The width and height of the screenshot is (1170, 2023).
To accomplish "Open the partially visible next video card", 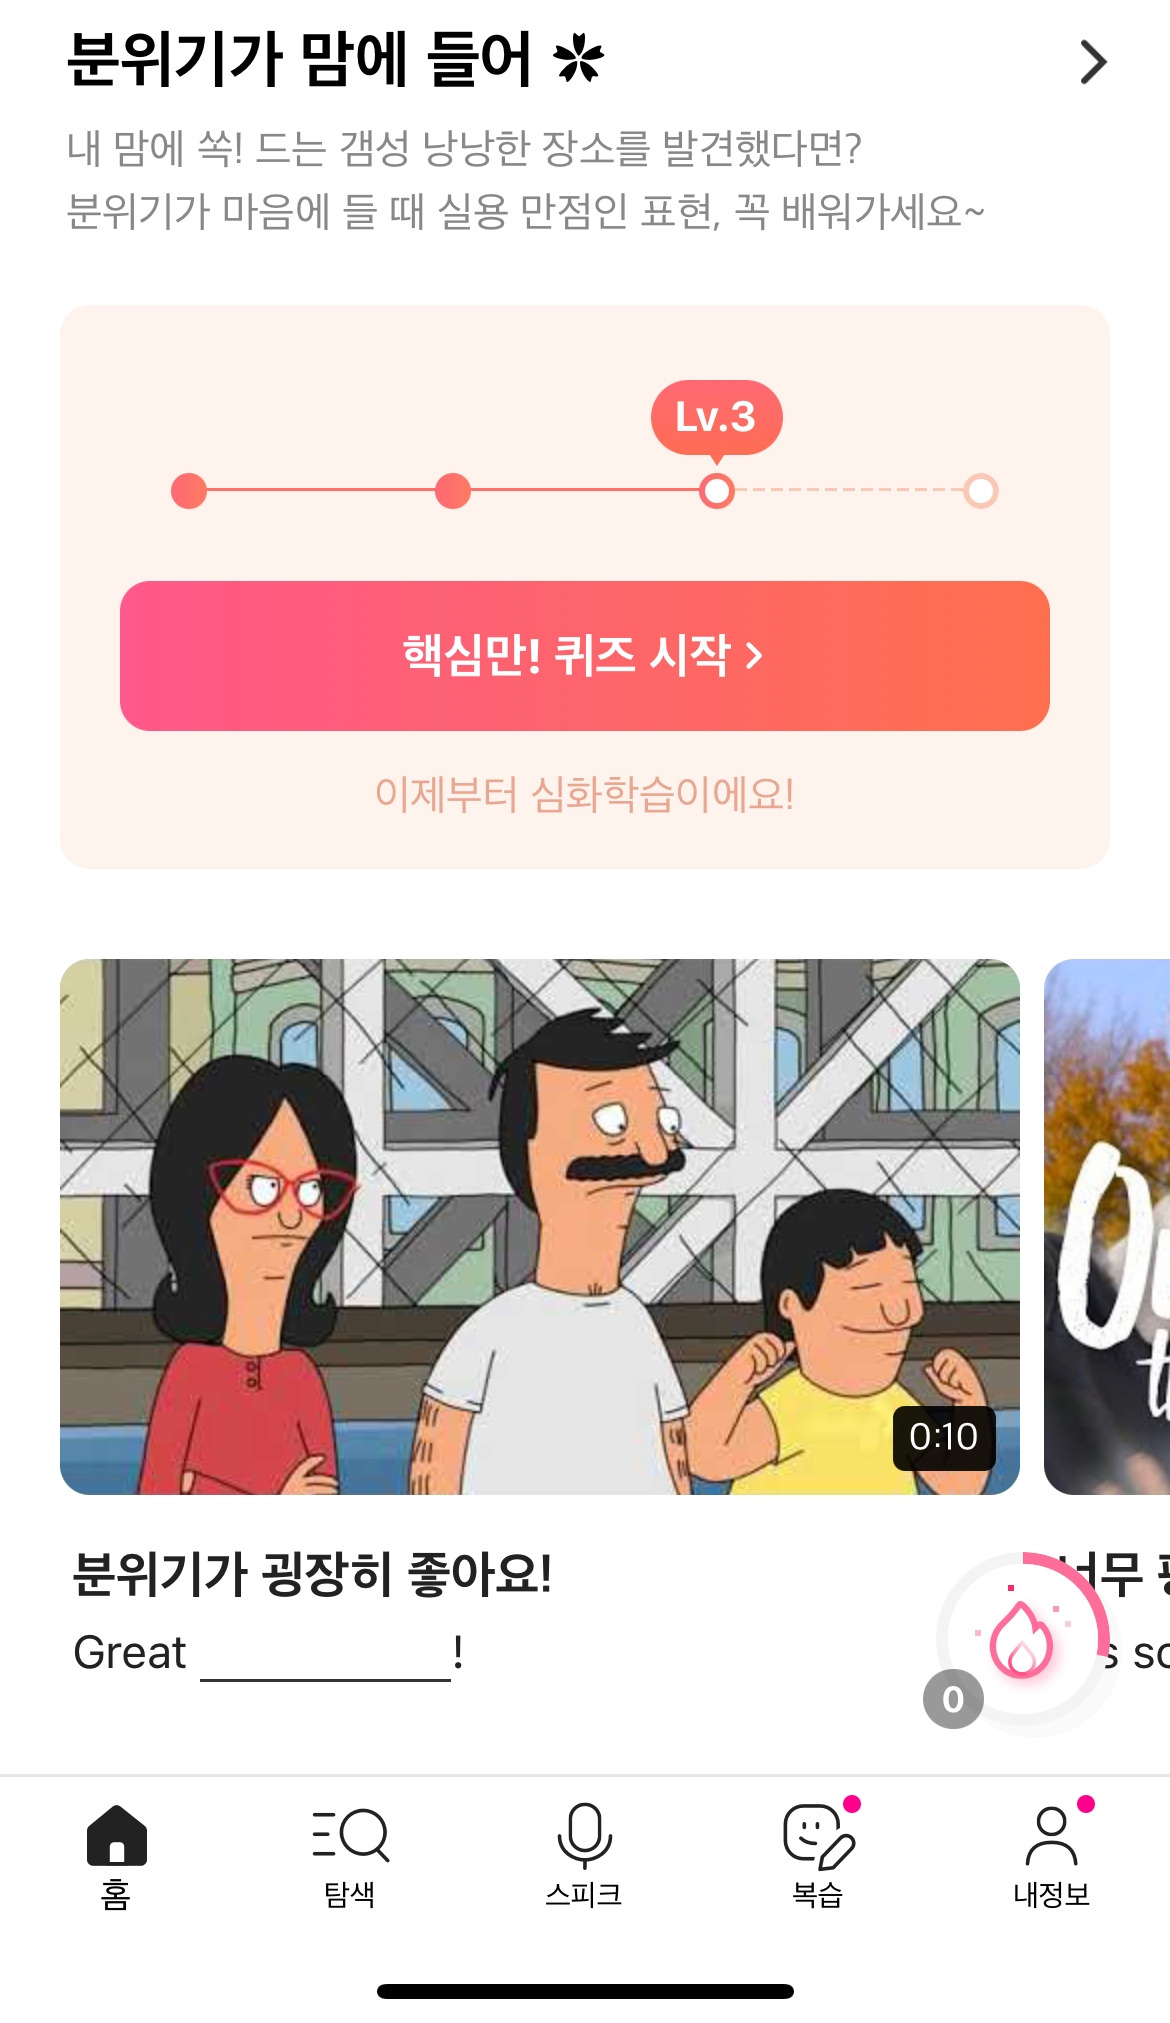I will tap(1107, 1227).
